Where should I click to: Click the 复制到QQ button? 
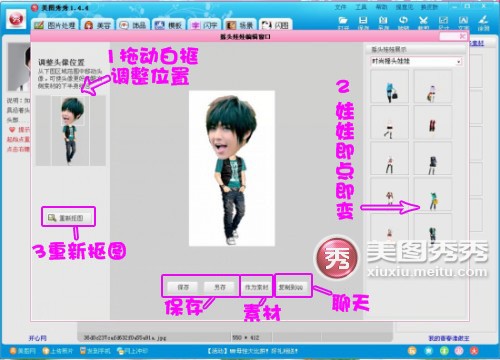(291, 287)
